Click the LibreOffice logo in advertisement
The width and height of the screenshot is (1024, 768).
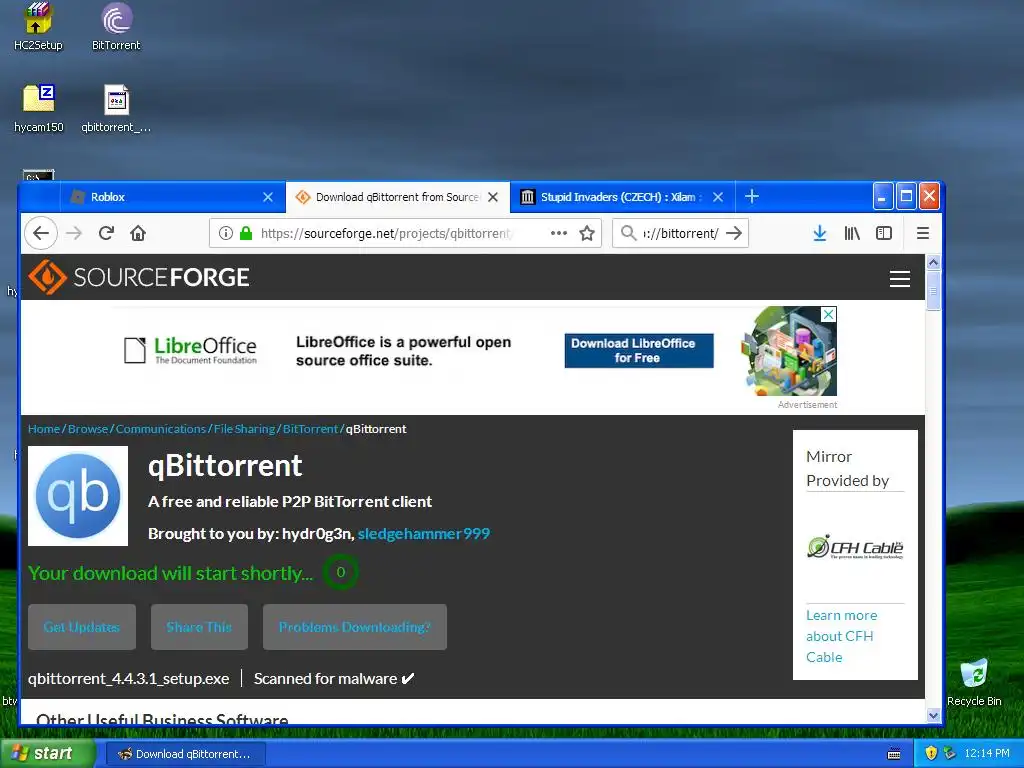tap(191, 351)
